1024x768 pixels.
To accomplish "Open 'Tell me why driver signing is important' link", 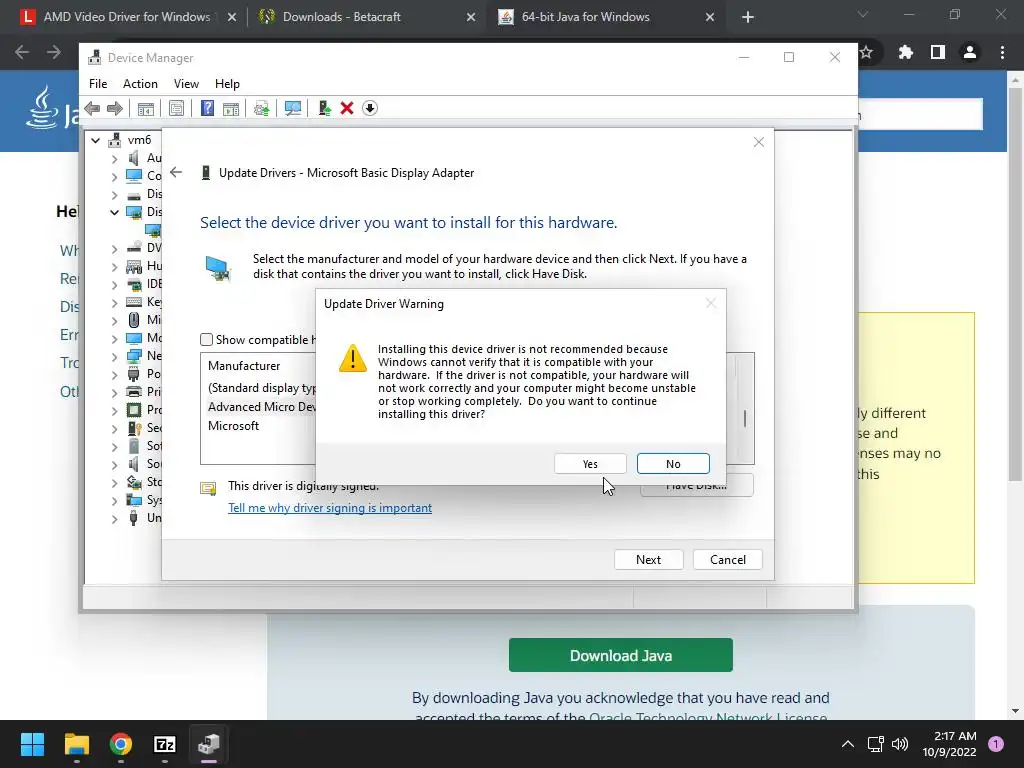I will 330,508.
